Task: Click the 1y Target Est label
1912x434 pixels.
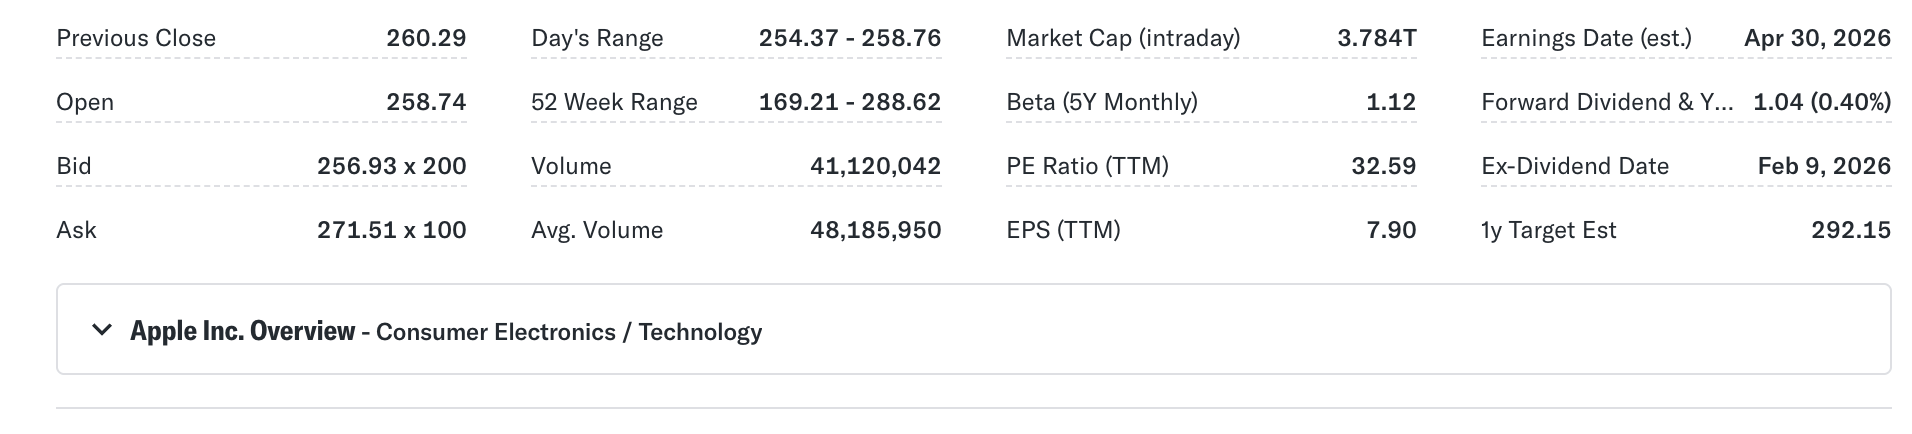Action: coord(1548,230)
